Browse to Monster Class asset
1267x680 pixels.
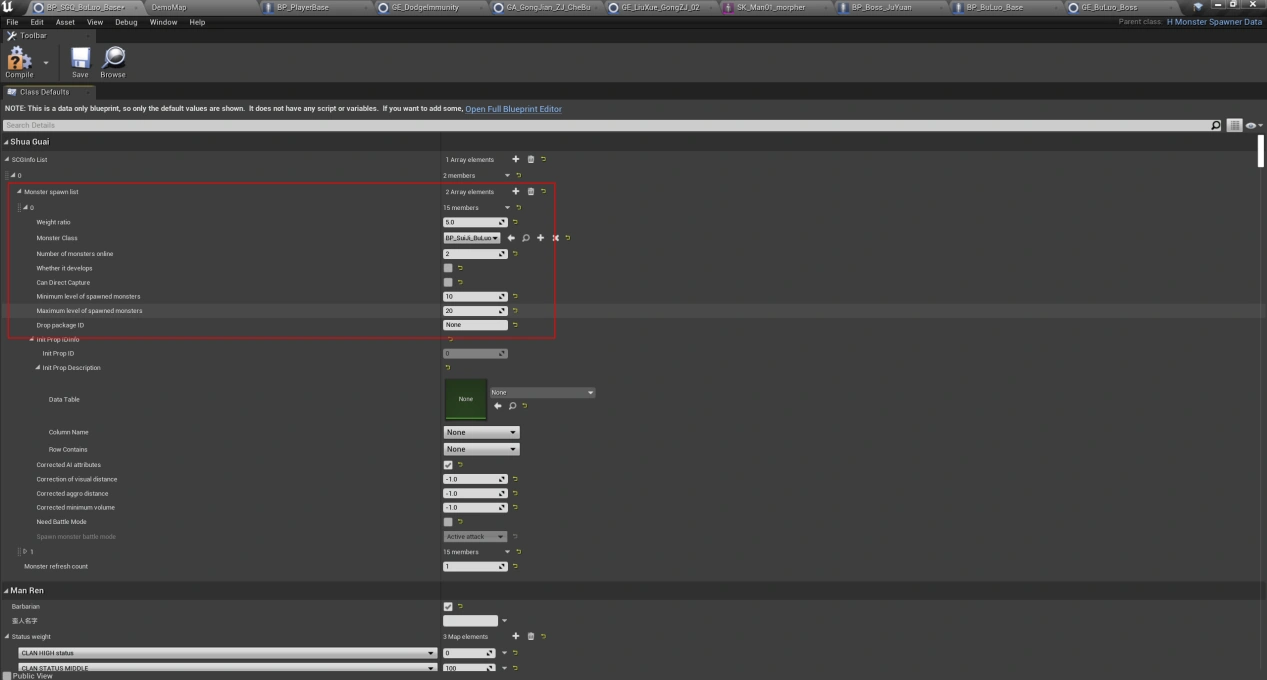(x=525, y=238)
